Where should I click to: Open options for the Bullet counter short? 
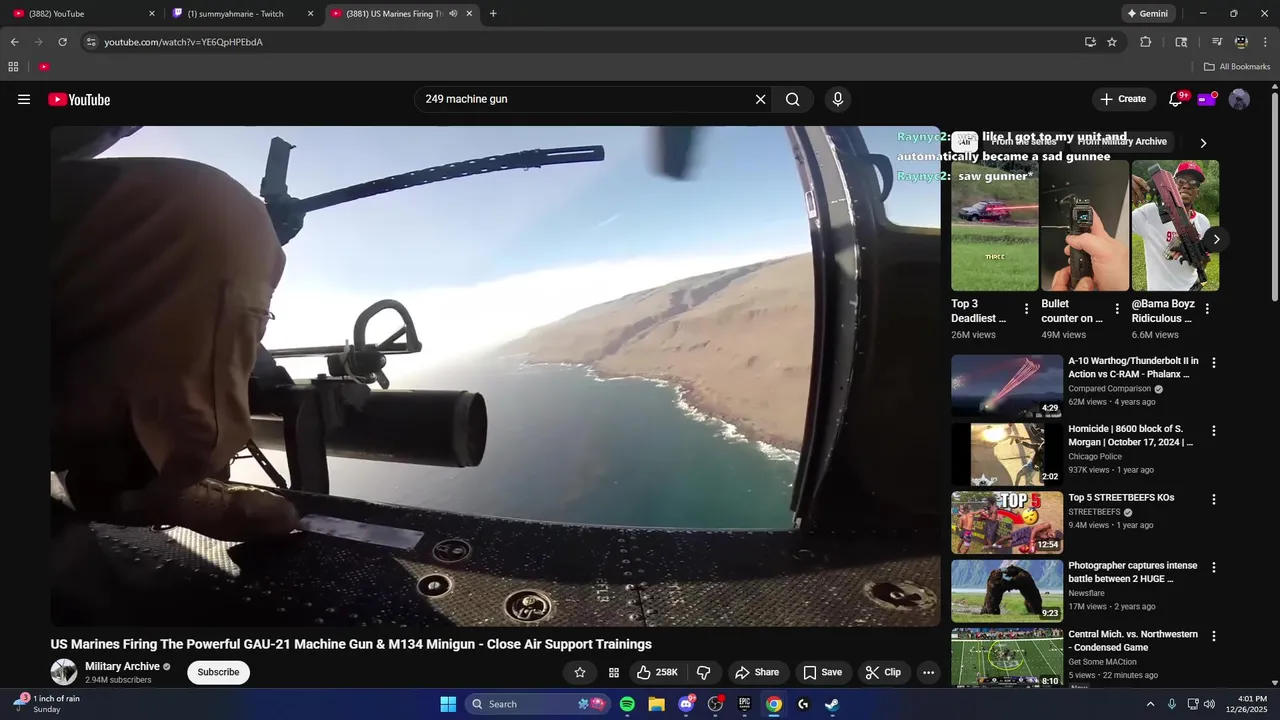(1117, 309)
